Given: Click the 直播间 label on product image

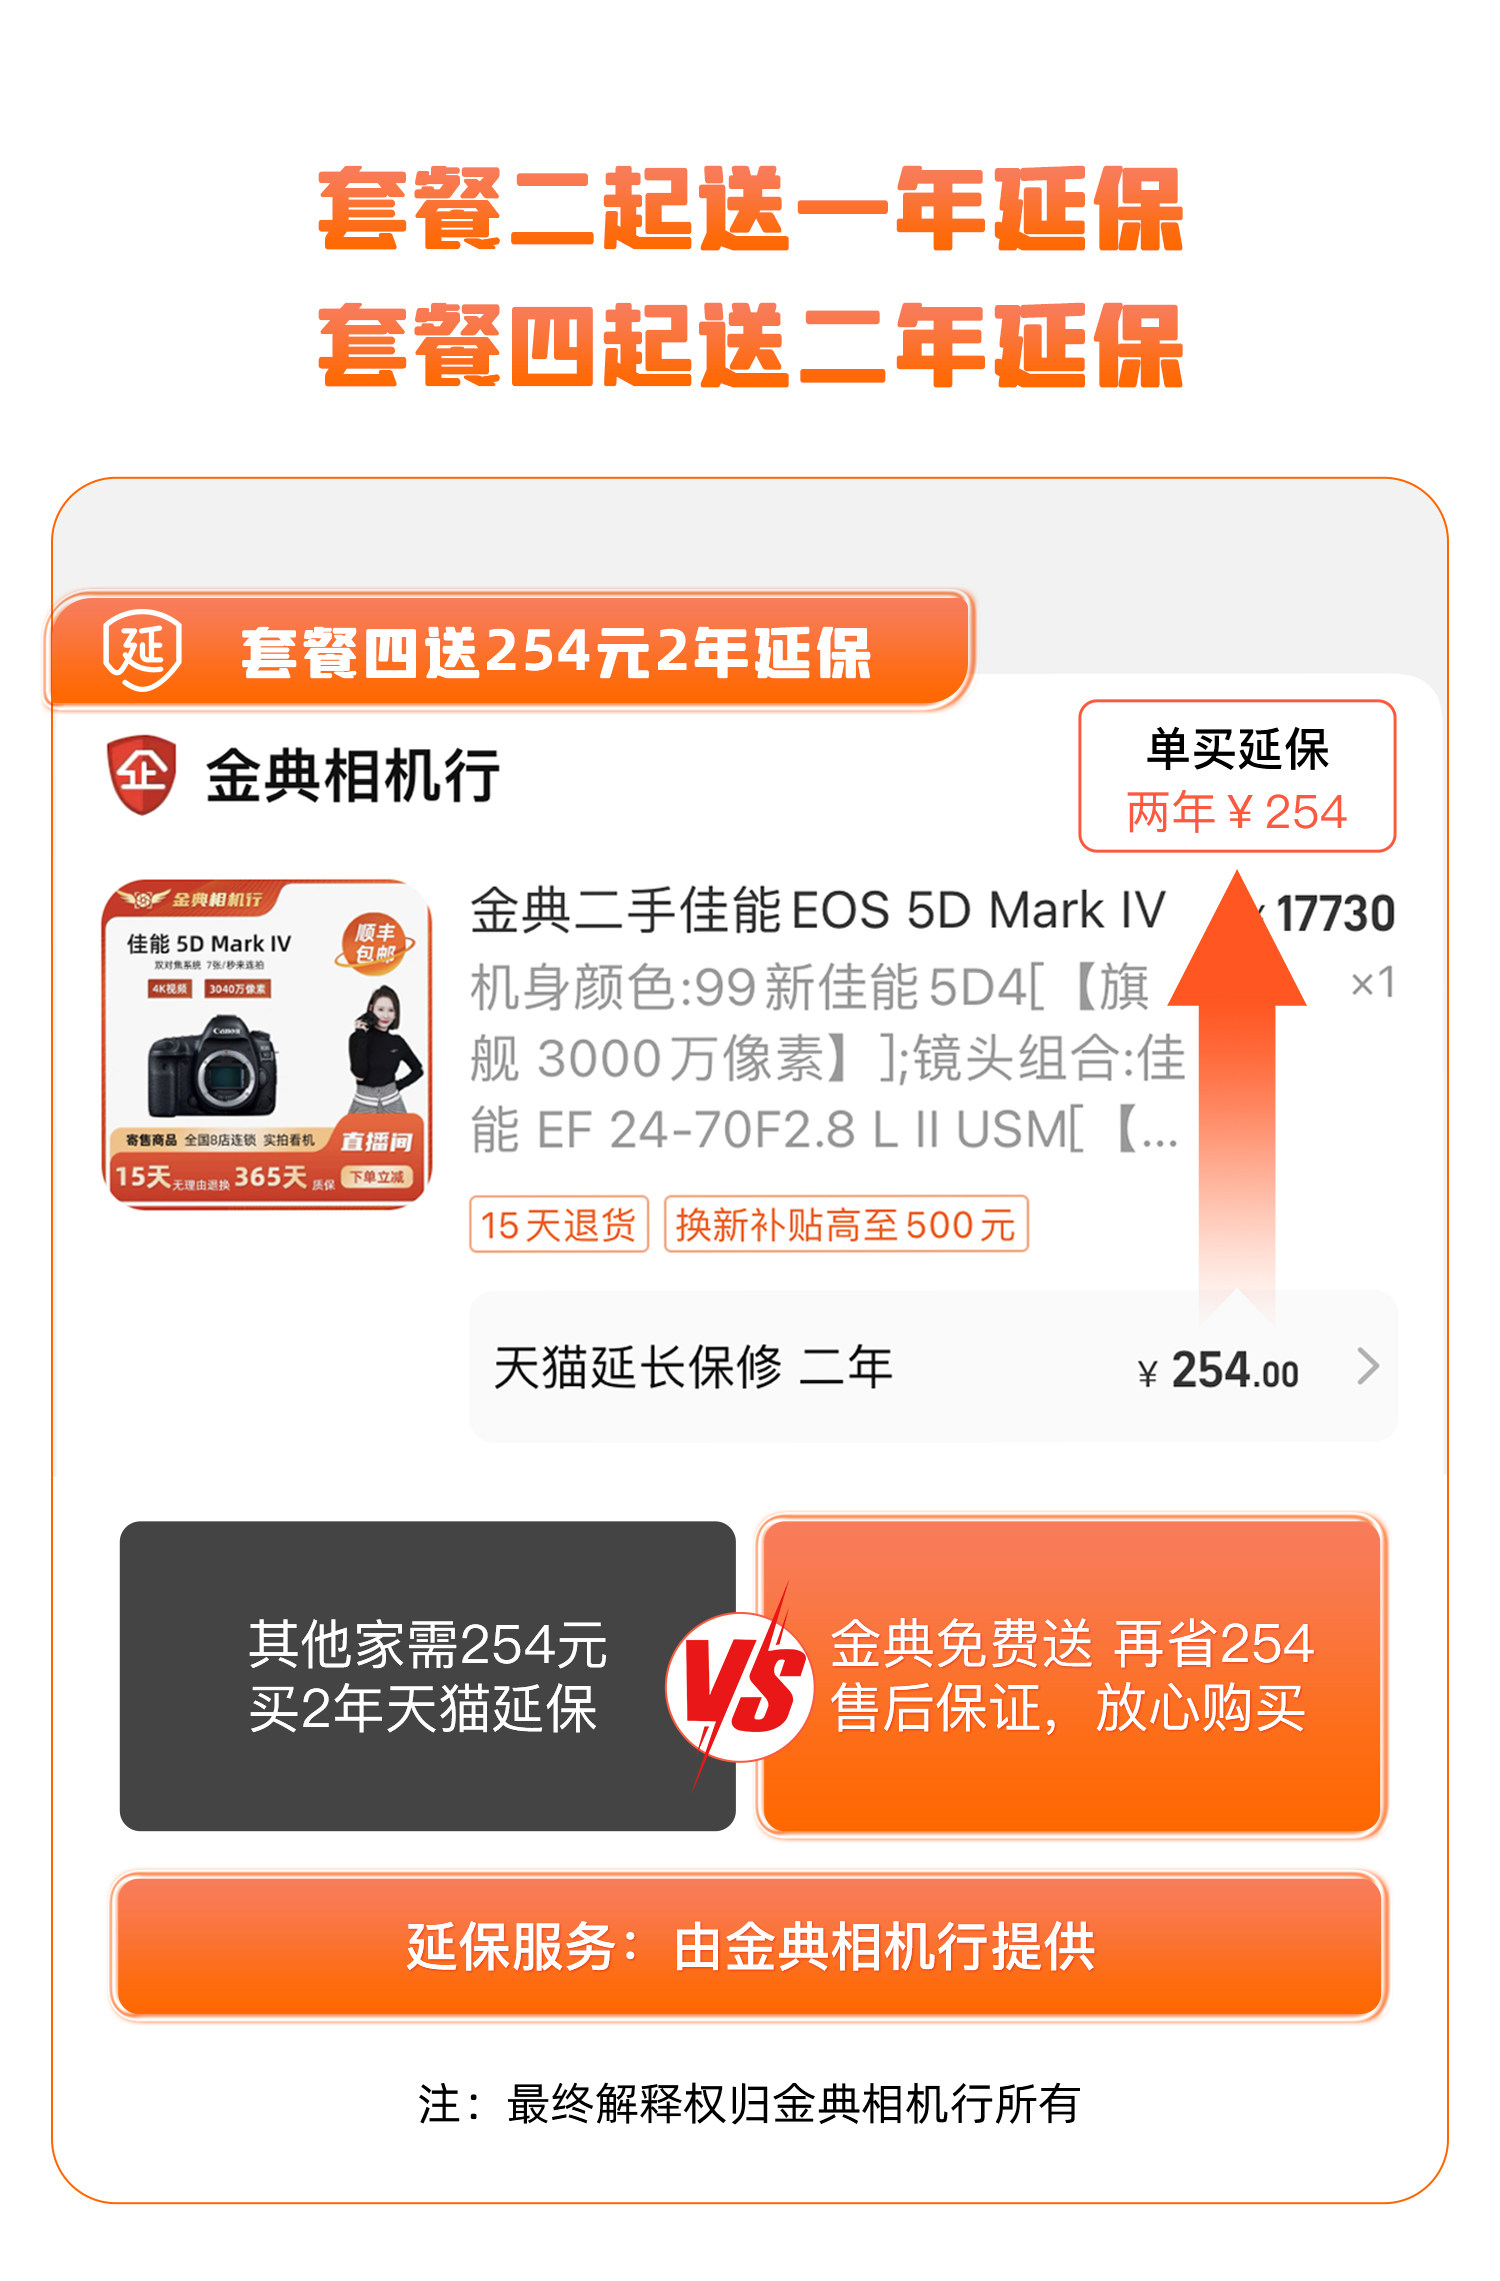Looking at the screenshot, I should [375, 1141].
